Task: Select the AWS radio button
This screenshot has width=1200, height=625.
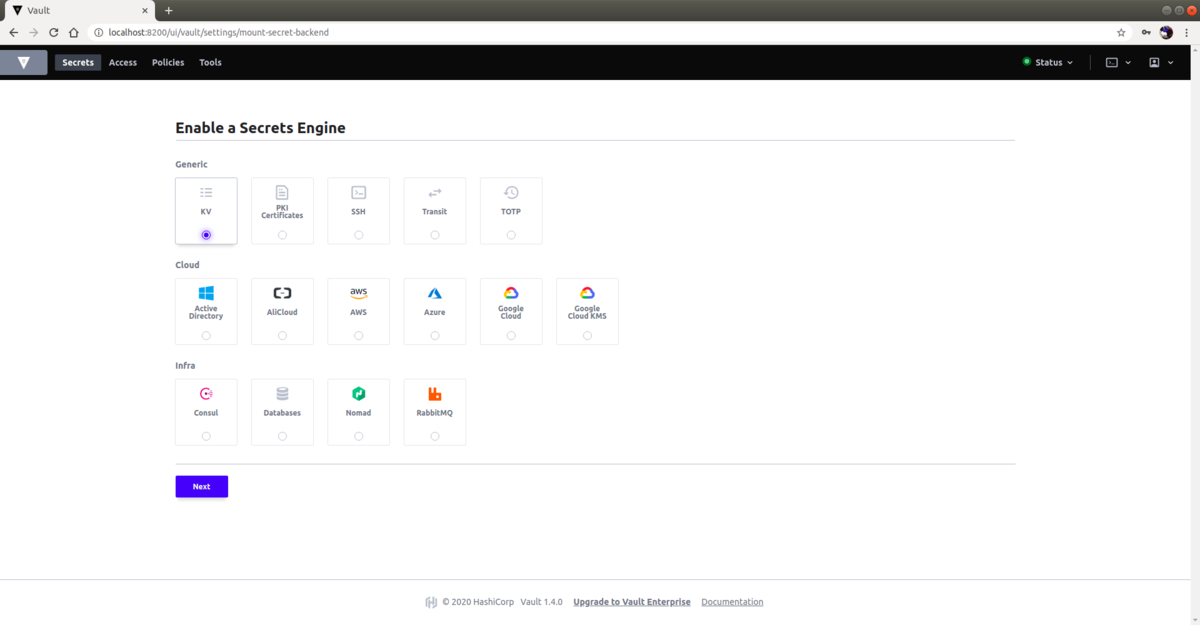Action: pos(358,336)
